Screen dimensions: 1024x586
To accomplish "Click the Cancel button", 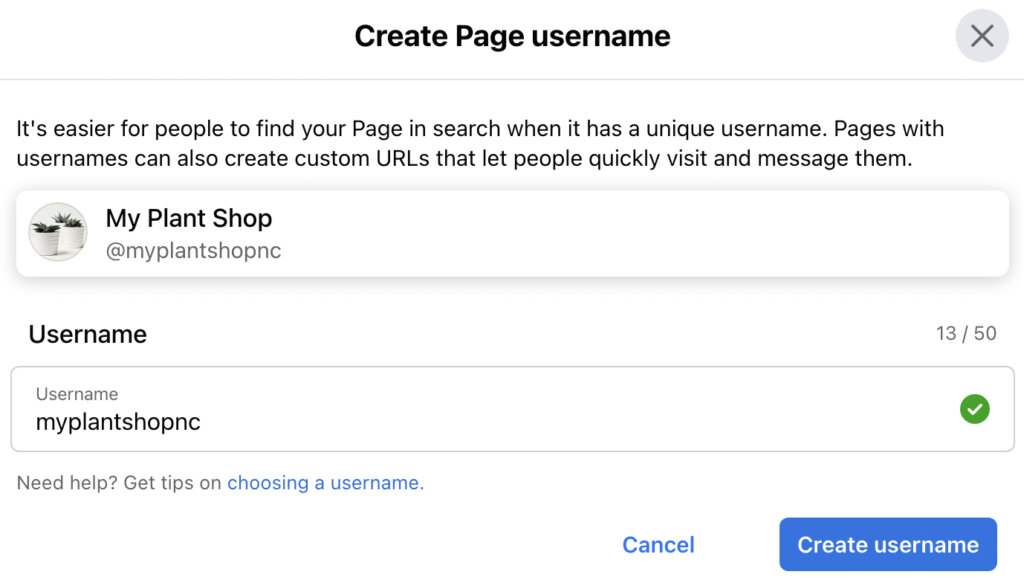I will coord(658,544).
